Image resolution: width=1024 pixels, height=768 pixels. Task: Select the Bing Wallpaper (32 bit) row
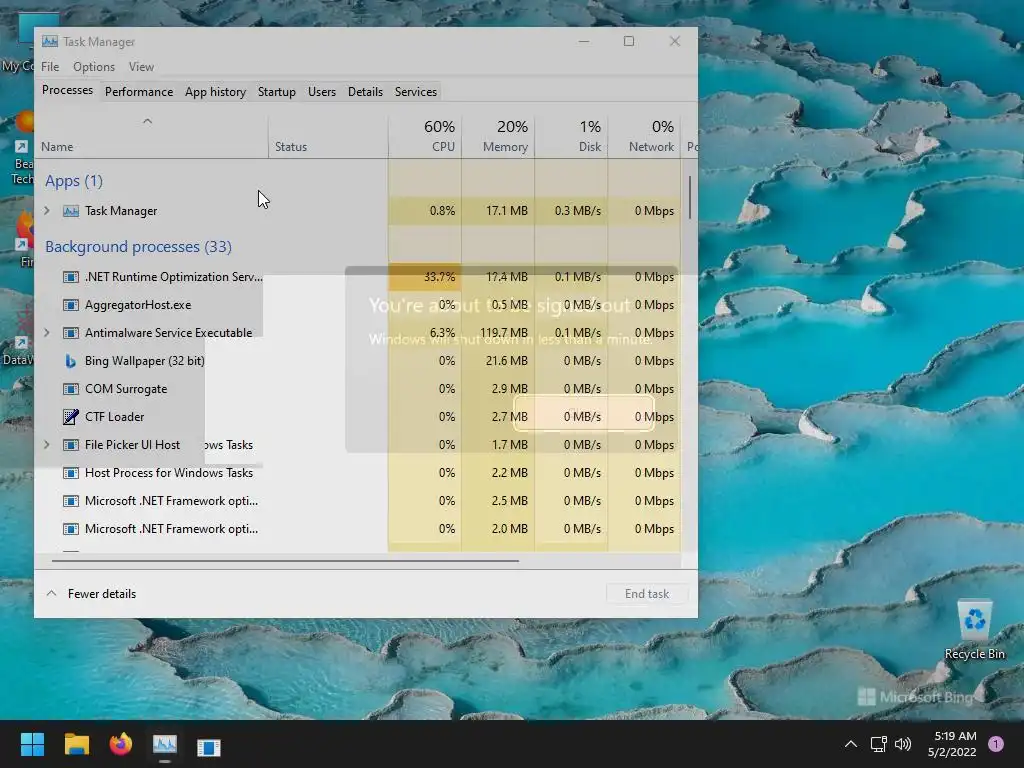tap(358, 360)
